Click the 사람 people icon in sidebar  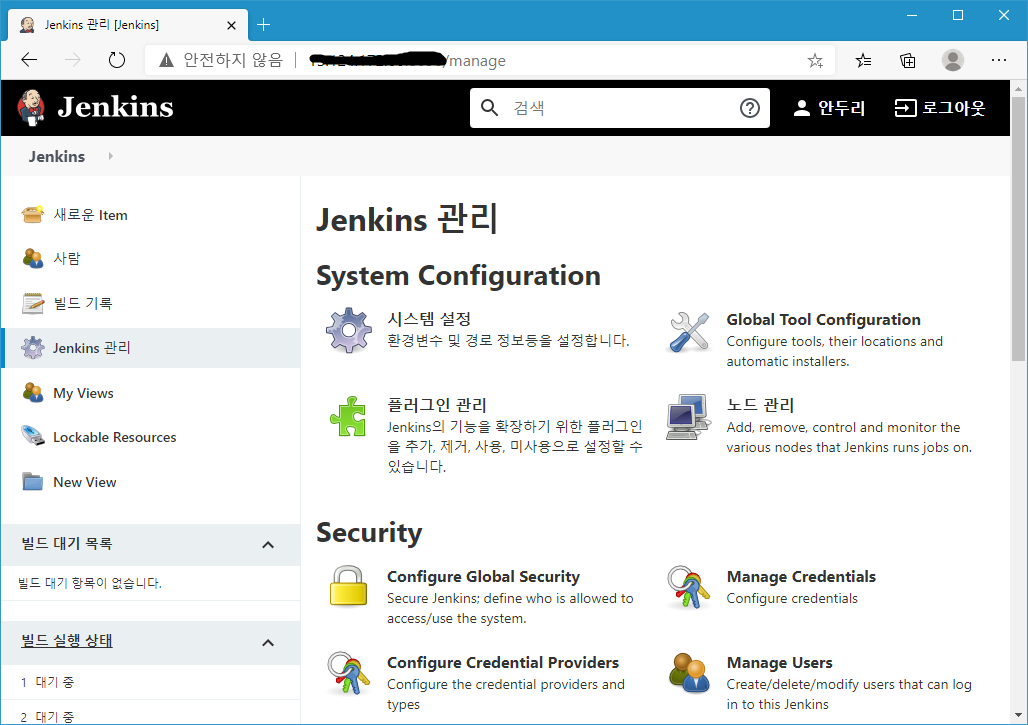(x=32, y=258)
